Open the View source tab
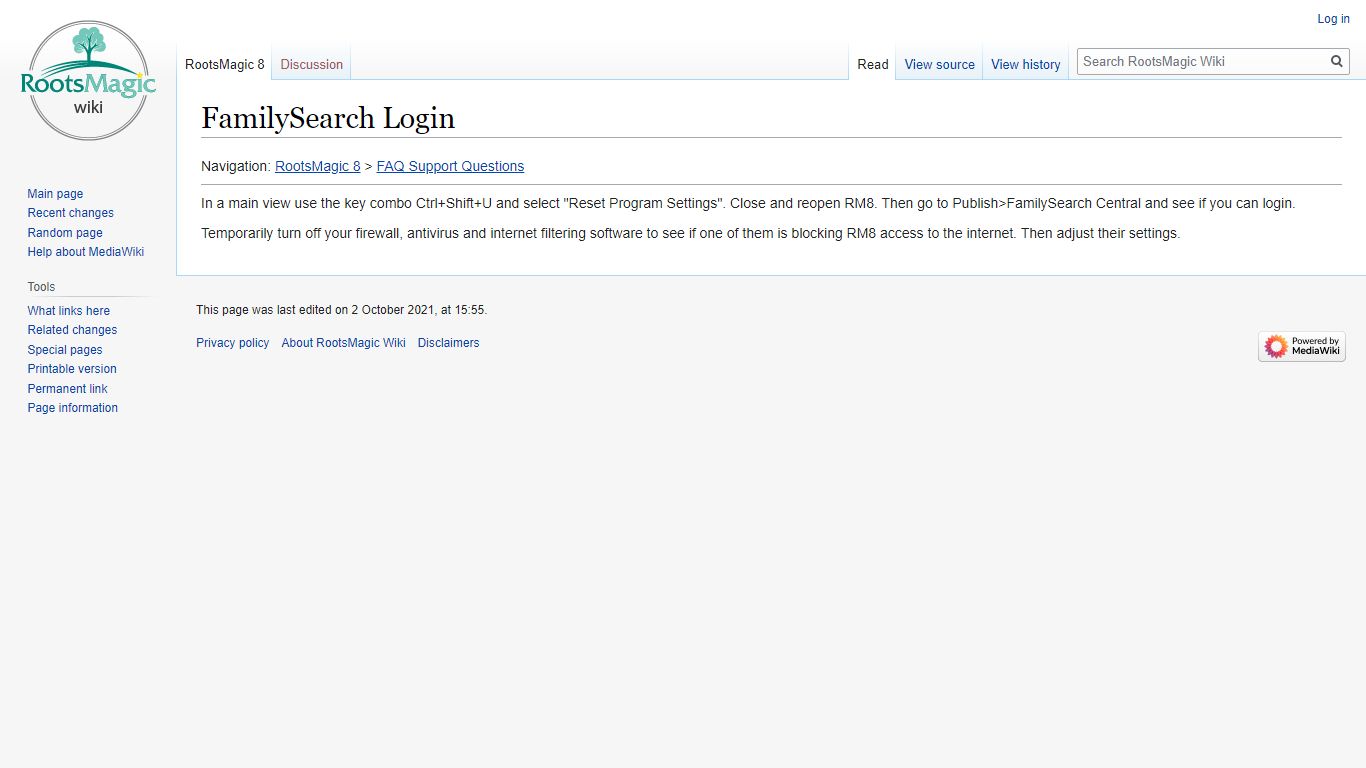The height and width of the screenshot is (768, 1366). tap(940, 64)
